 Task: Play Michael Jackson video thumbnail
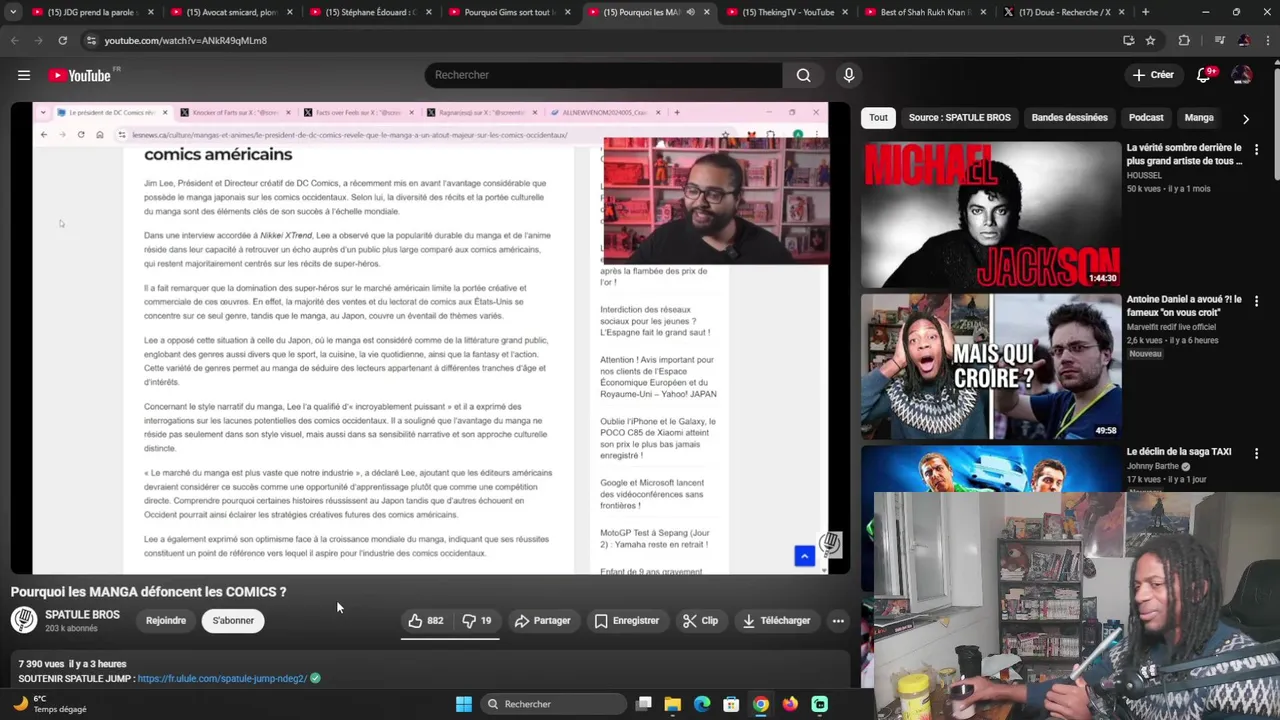point(991,215)
